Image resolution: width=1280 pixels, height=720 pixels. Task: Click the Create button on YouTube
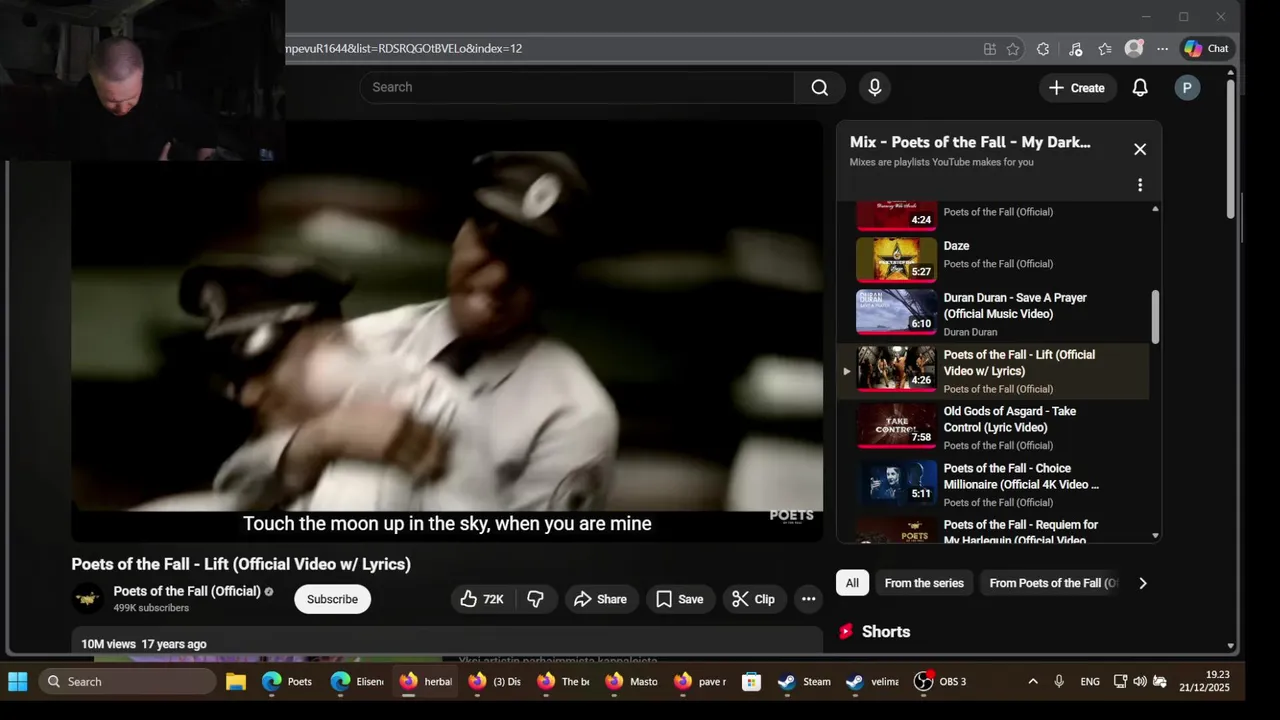pos(1077,88)
